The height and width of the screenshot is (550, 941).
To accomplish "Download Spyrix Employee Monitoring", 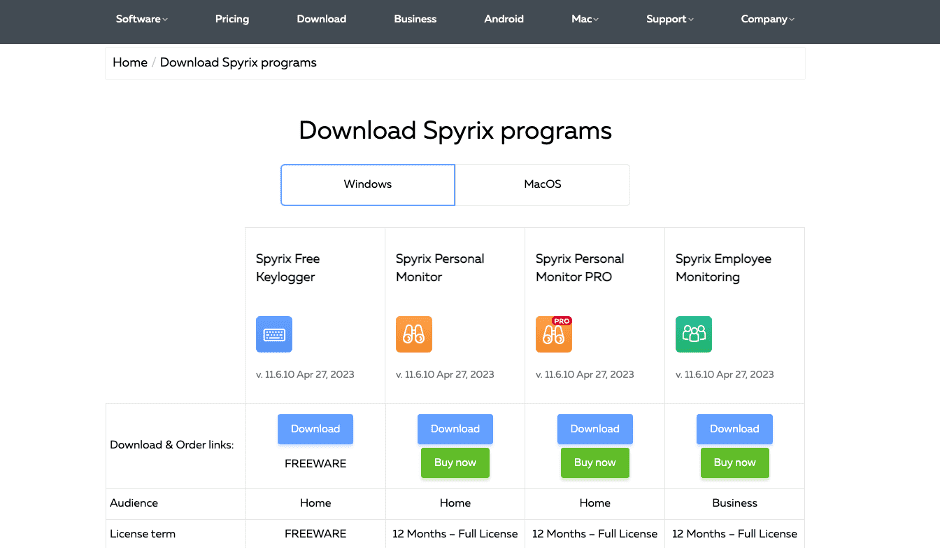I will pyautogui.click(x=735, y=429).
